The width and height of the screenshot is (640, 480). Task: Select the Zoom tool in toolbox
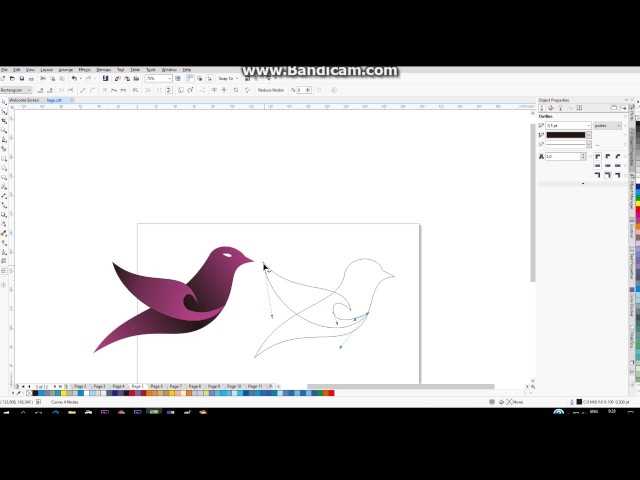point(4,130)
